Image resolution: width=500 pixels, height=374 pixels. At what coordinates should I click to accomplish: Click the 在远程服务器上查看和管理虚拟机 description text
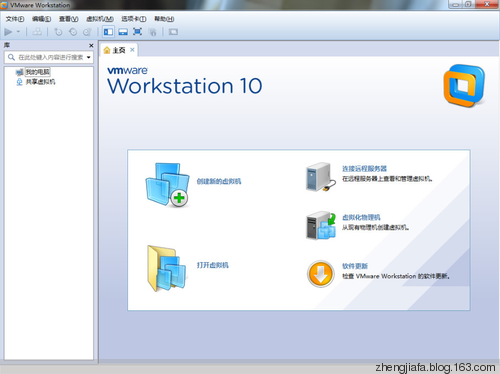point(387,179)
